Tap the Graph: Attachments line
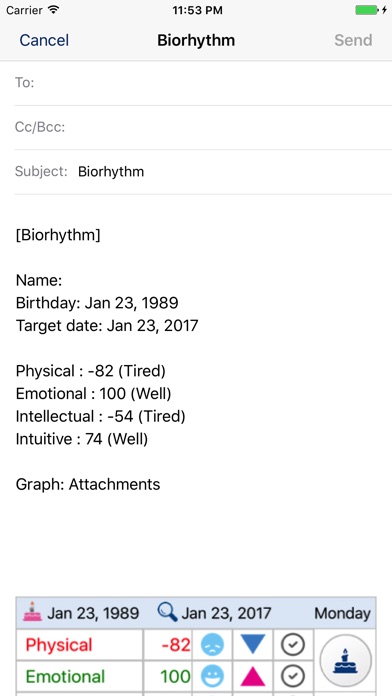Viewport: 392px width, 696px height. coord(88,484)
